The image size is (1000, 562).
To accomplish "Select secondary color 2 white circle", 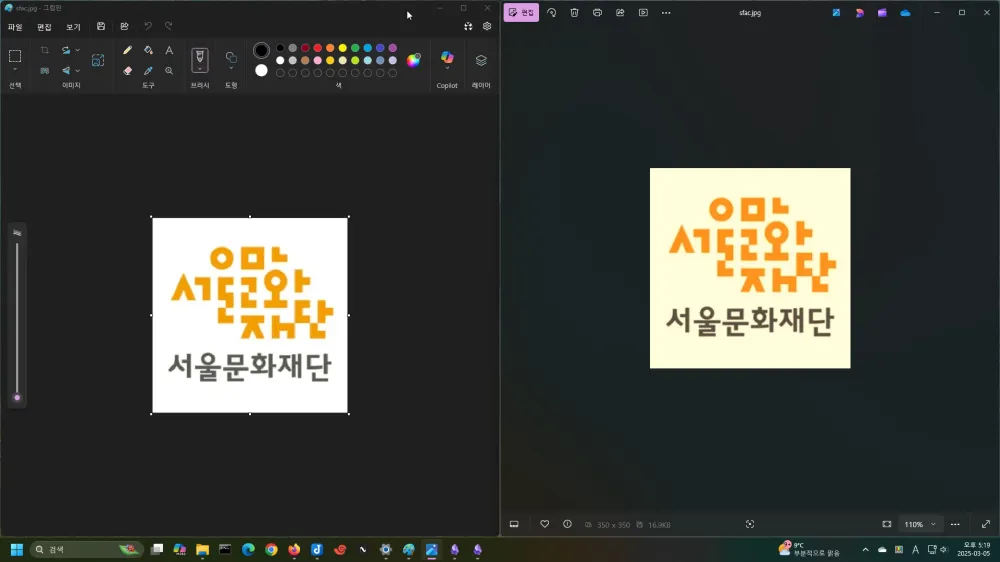I will pos(261,71).
